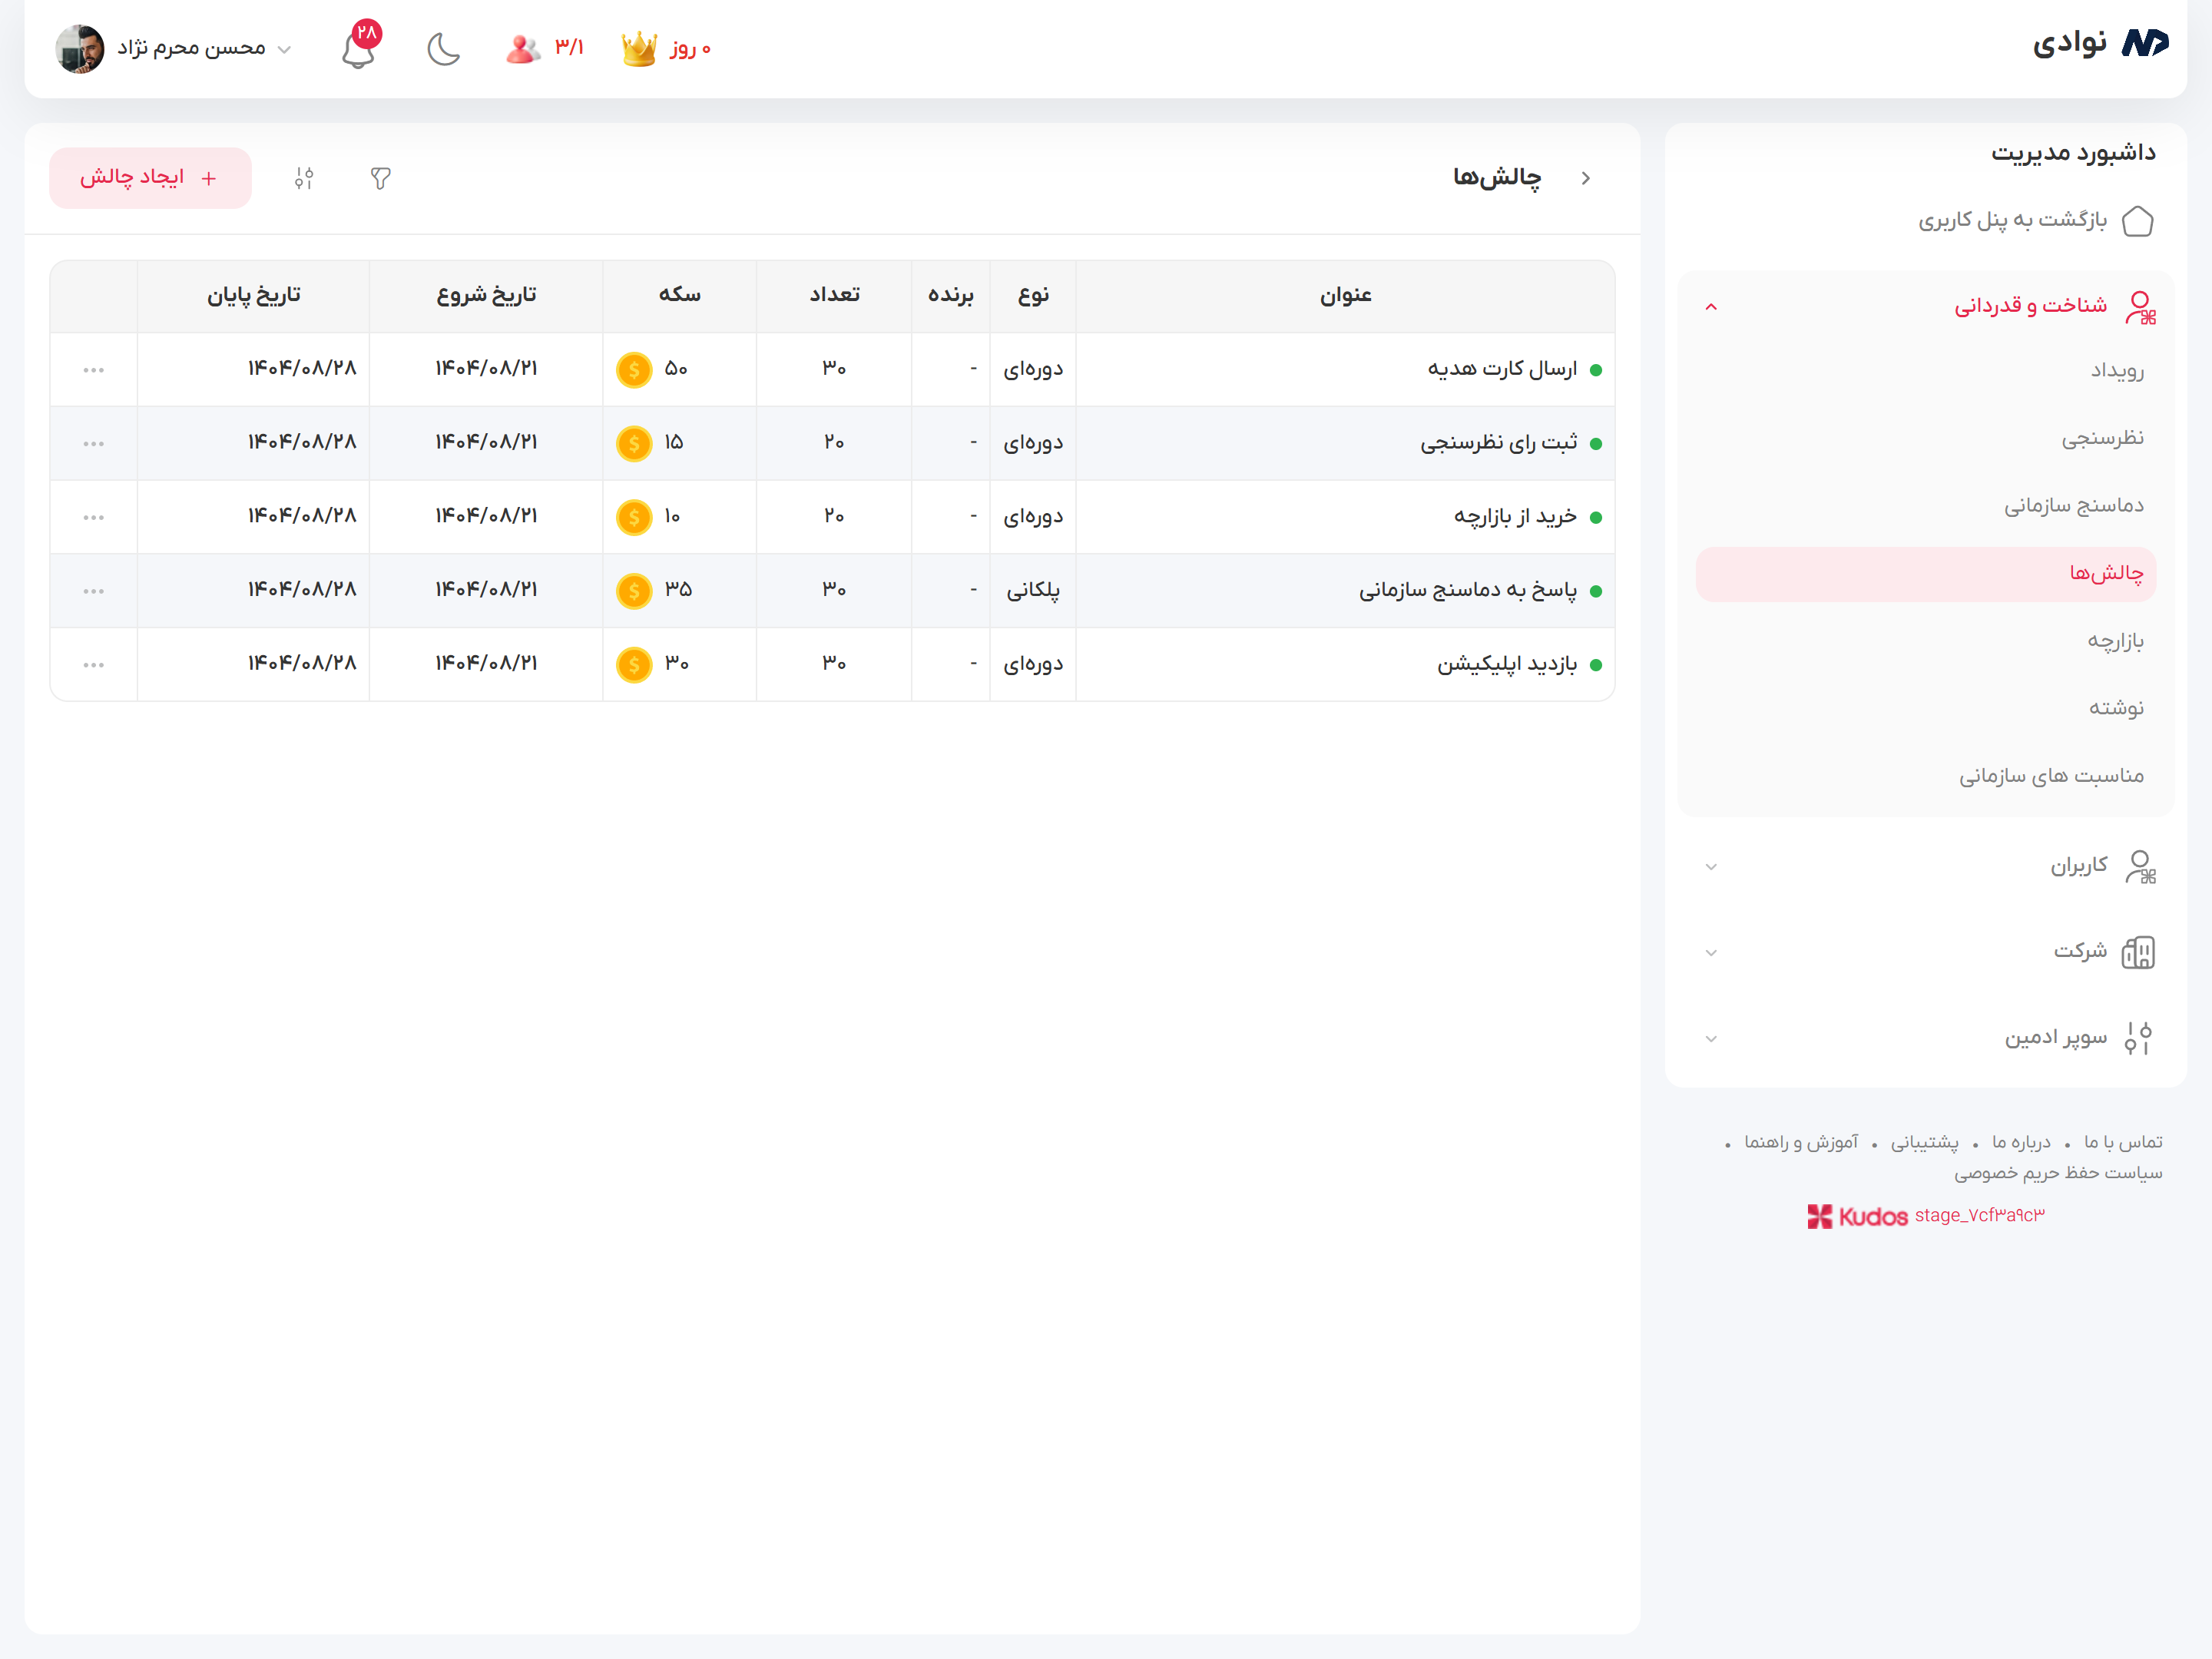Click the filter funnel icon

pyautogui.click(x=380, y=178)
